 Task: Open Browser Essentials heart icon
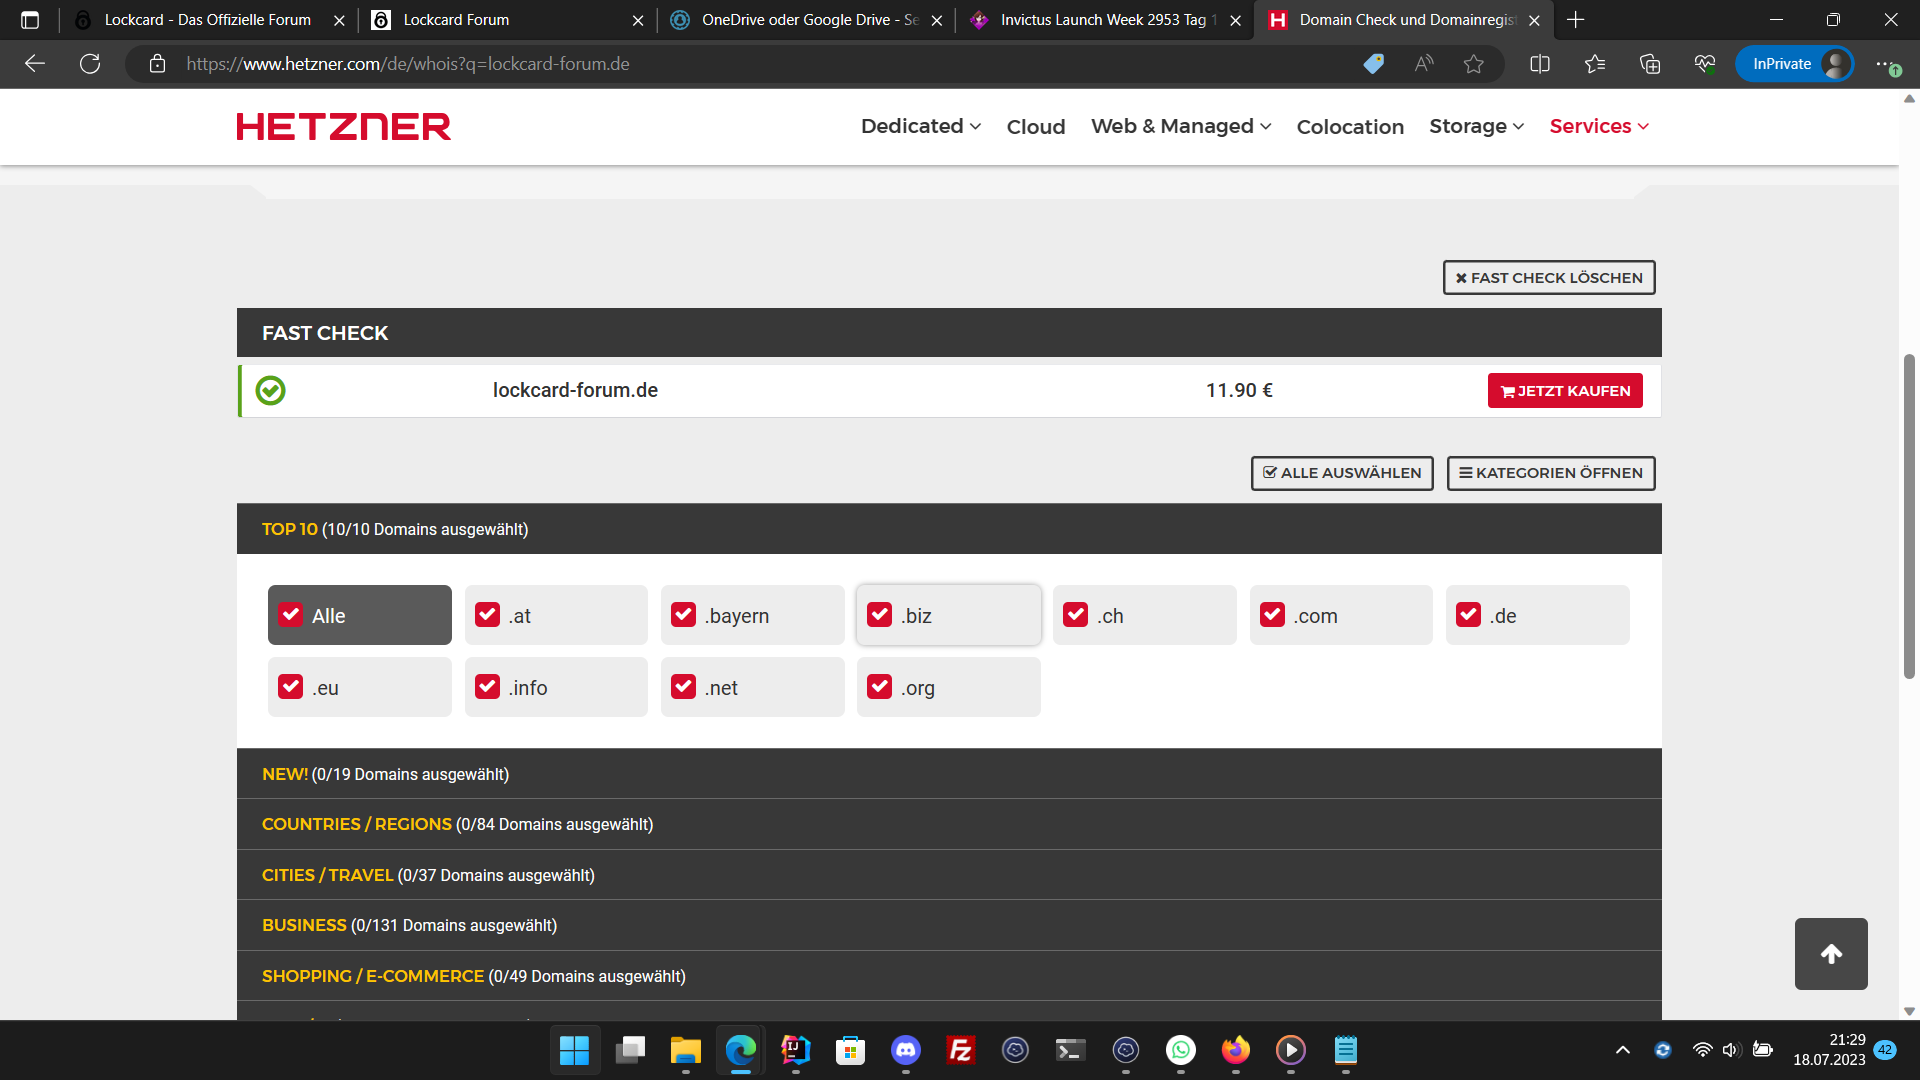coord(1705,64)
